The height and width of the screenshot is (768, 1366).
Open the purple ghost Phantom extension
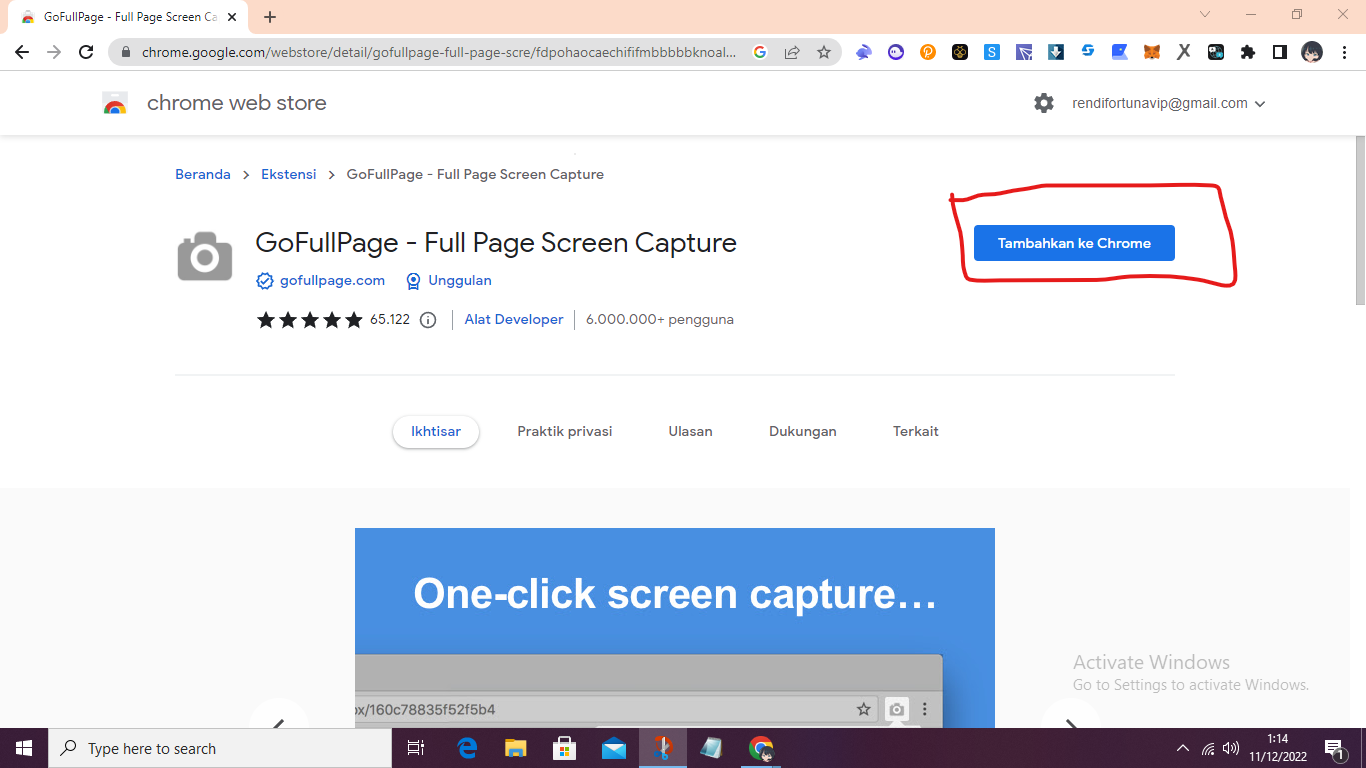pos(896,52)
